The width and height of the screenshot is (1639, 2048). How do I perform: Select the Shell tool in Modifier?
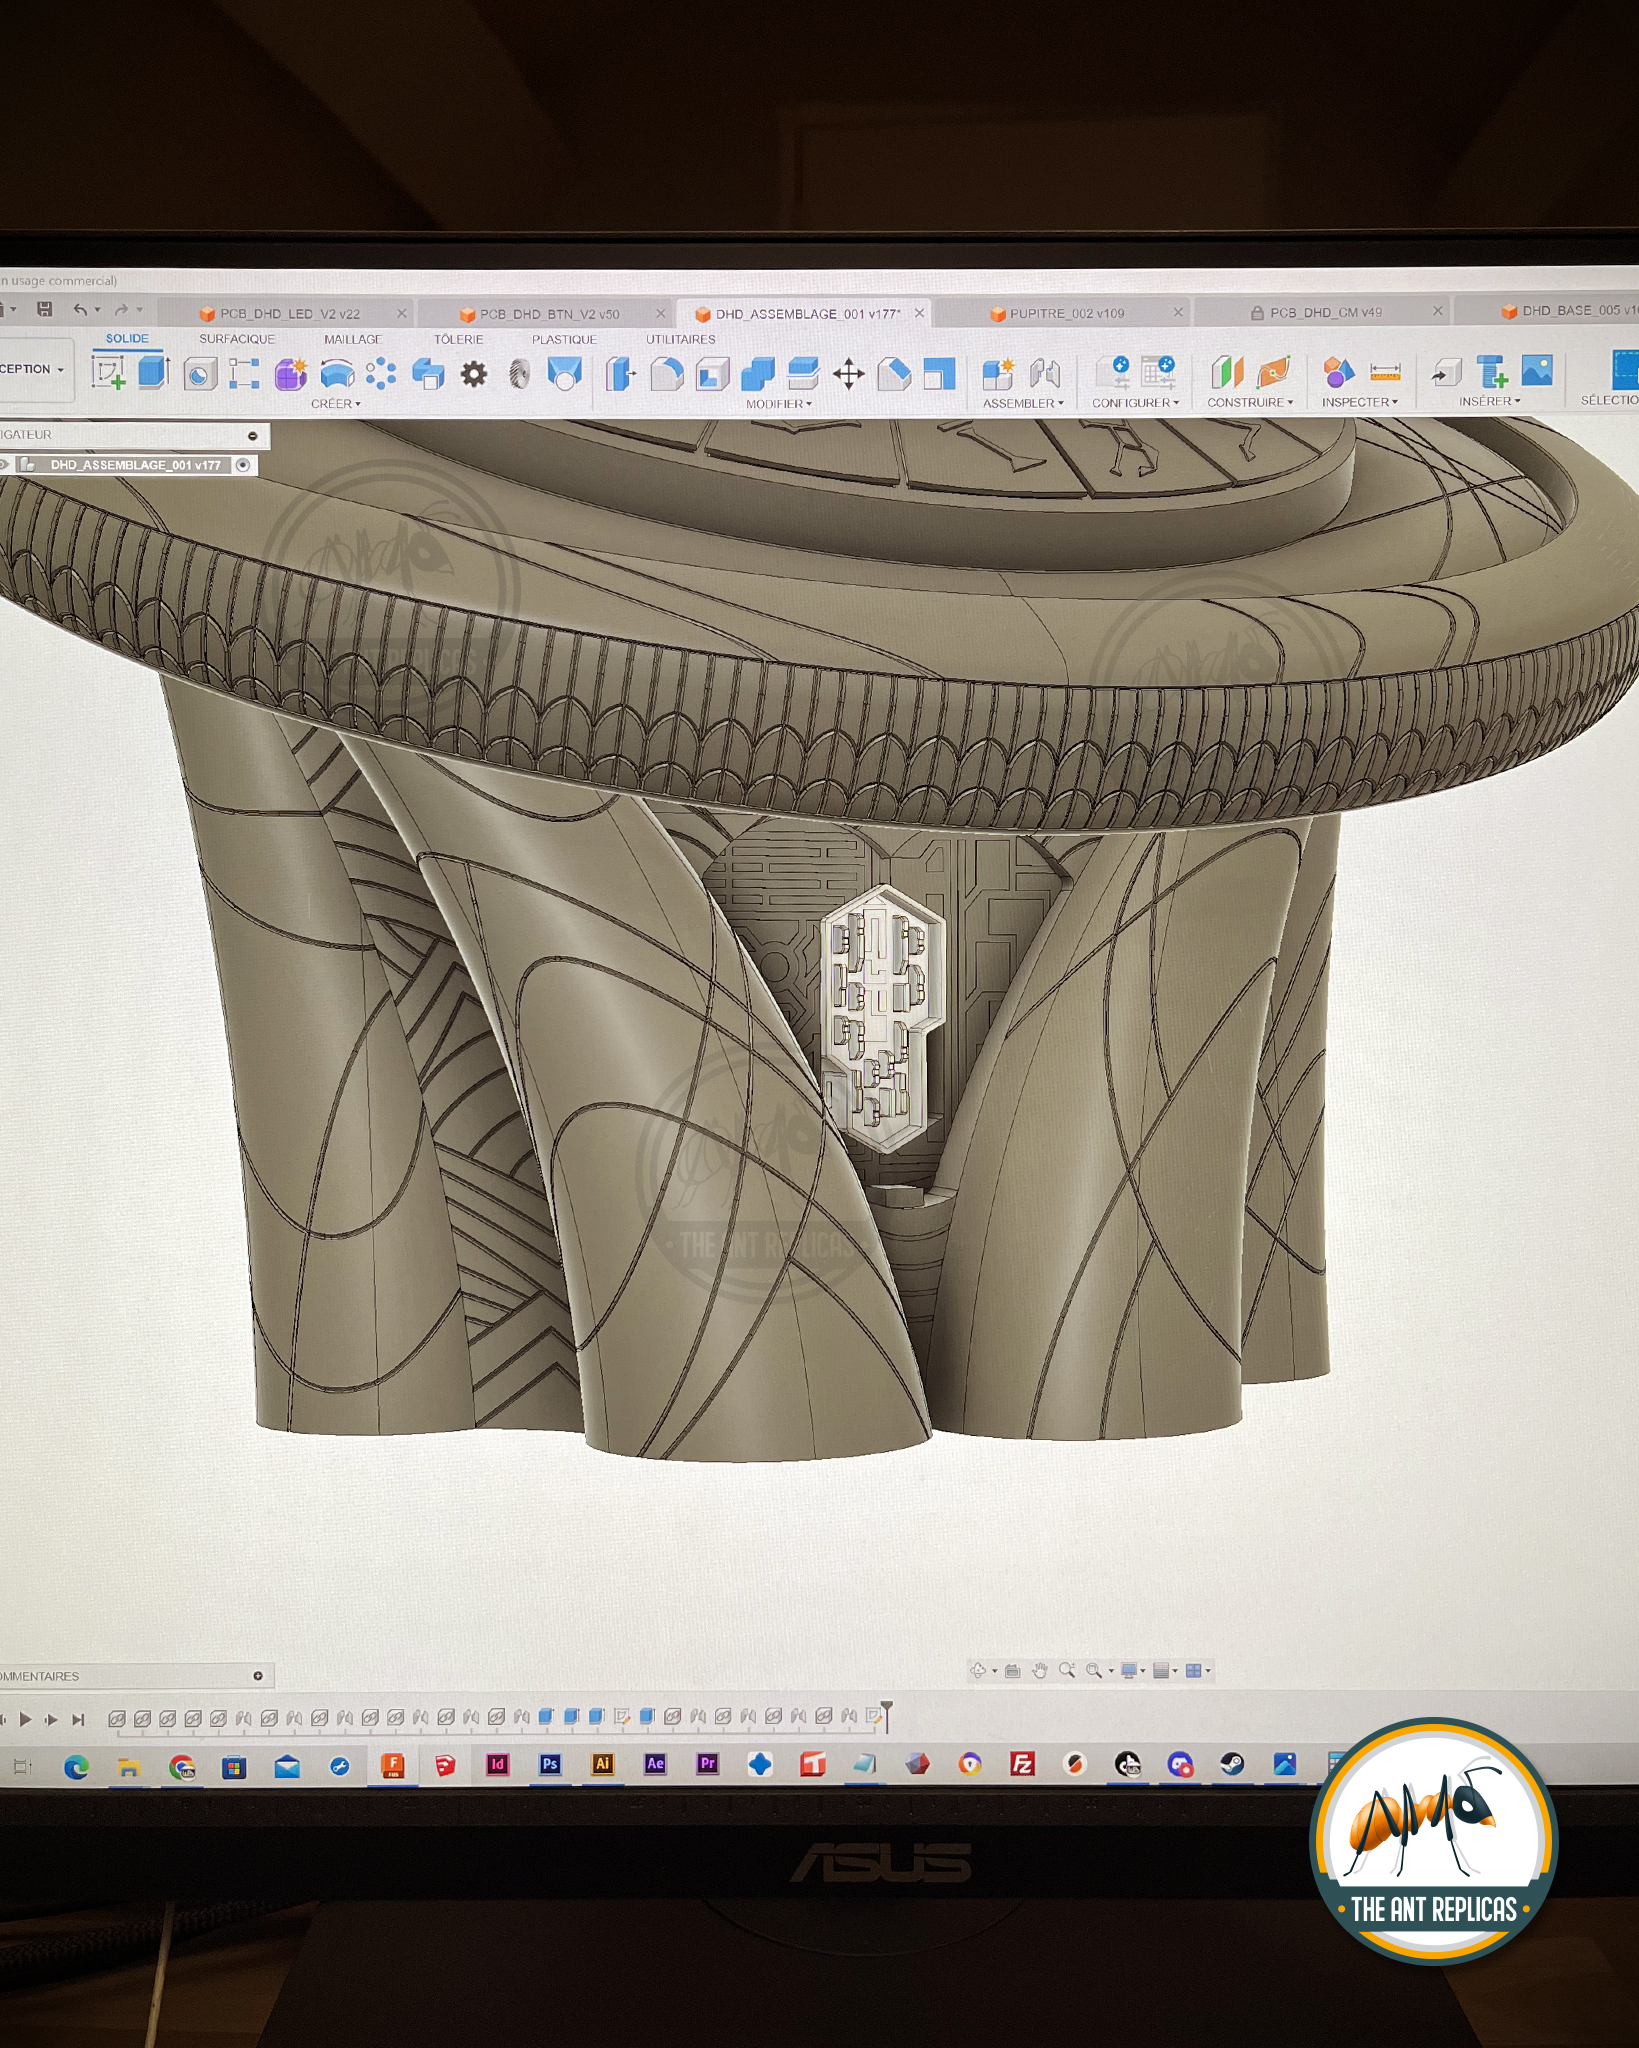point(712,375)
